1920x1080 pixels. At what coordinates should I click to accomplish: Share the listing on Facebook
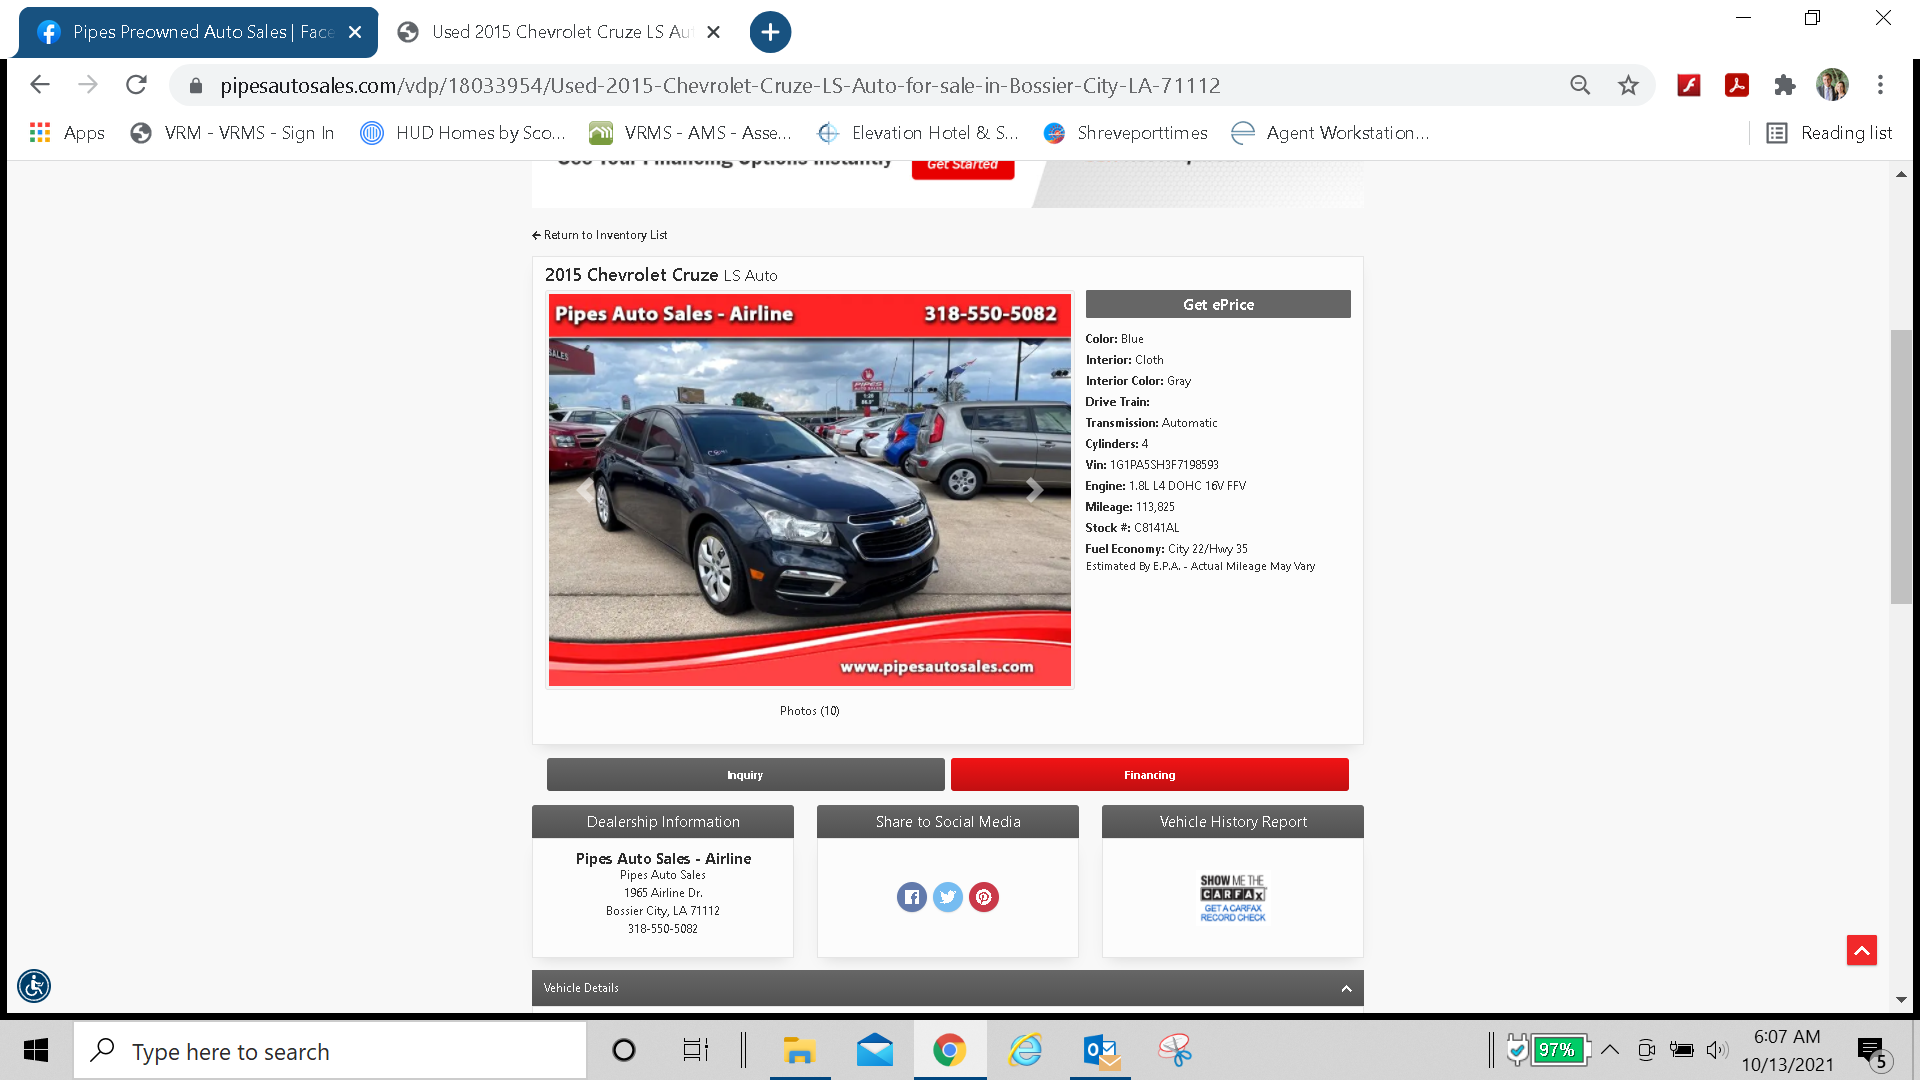point(912,897)
